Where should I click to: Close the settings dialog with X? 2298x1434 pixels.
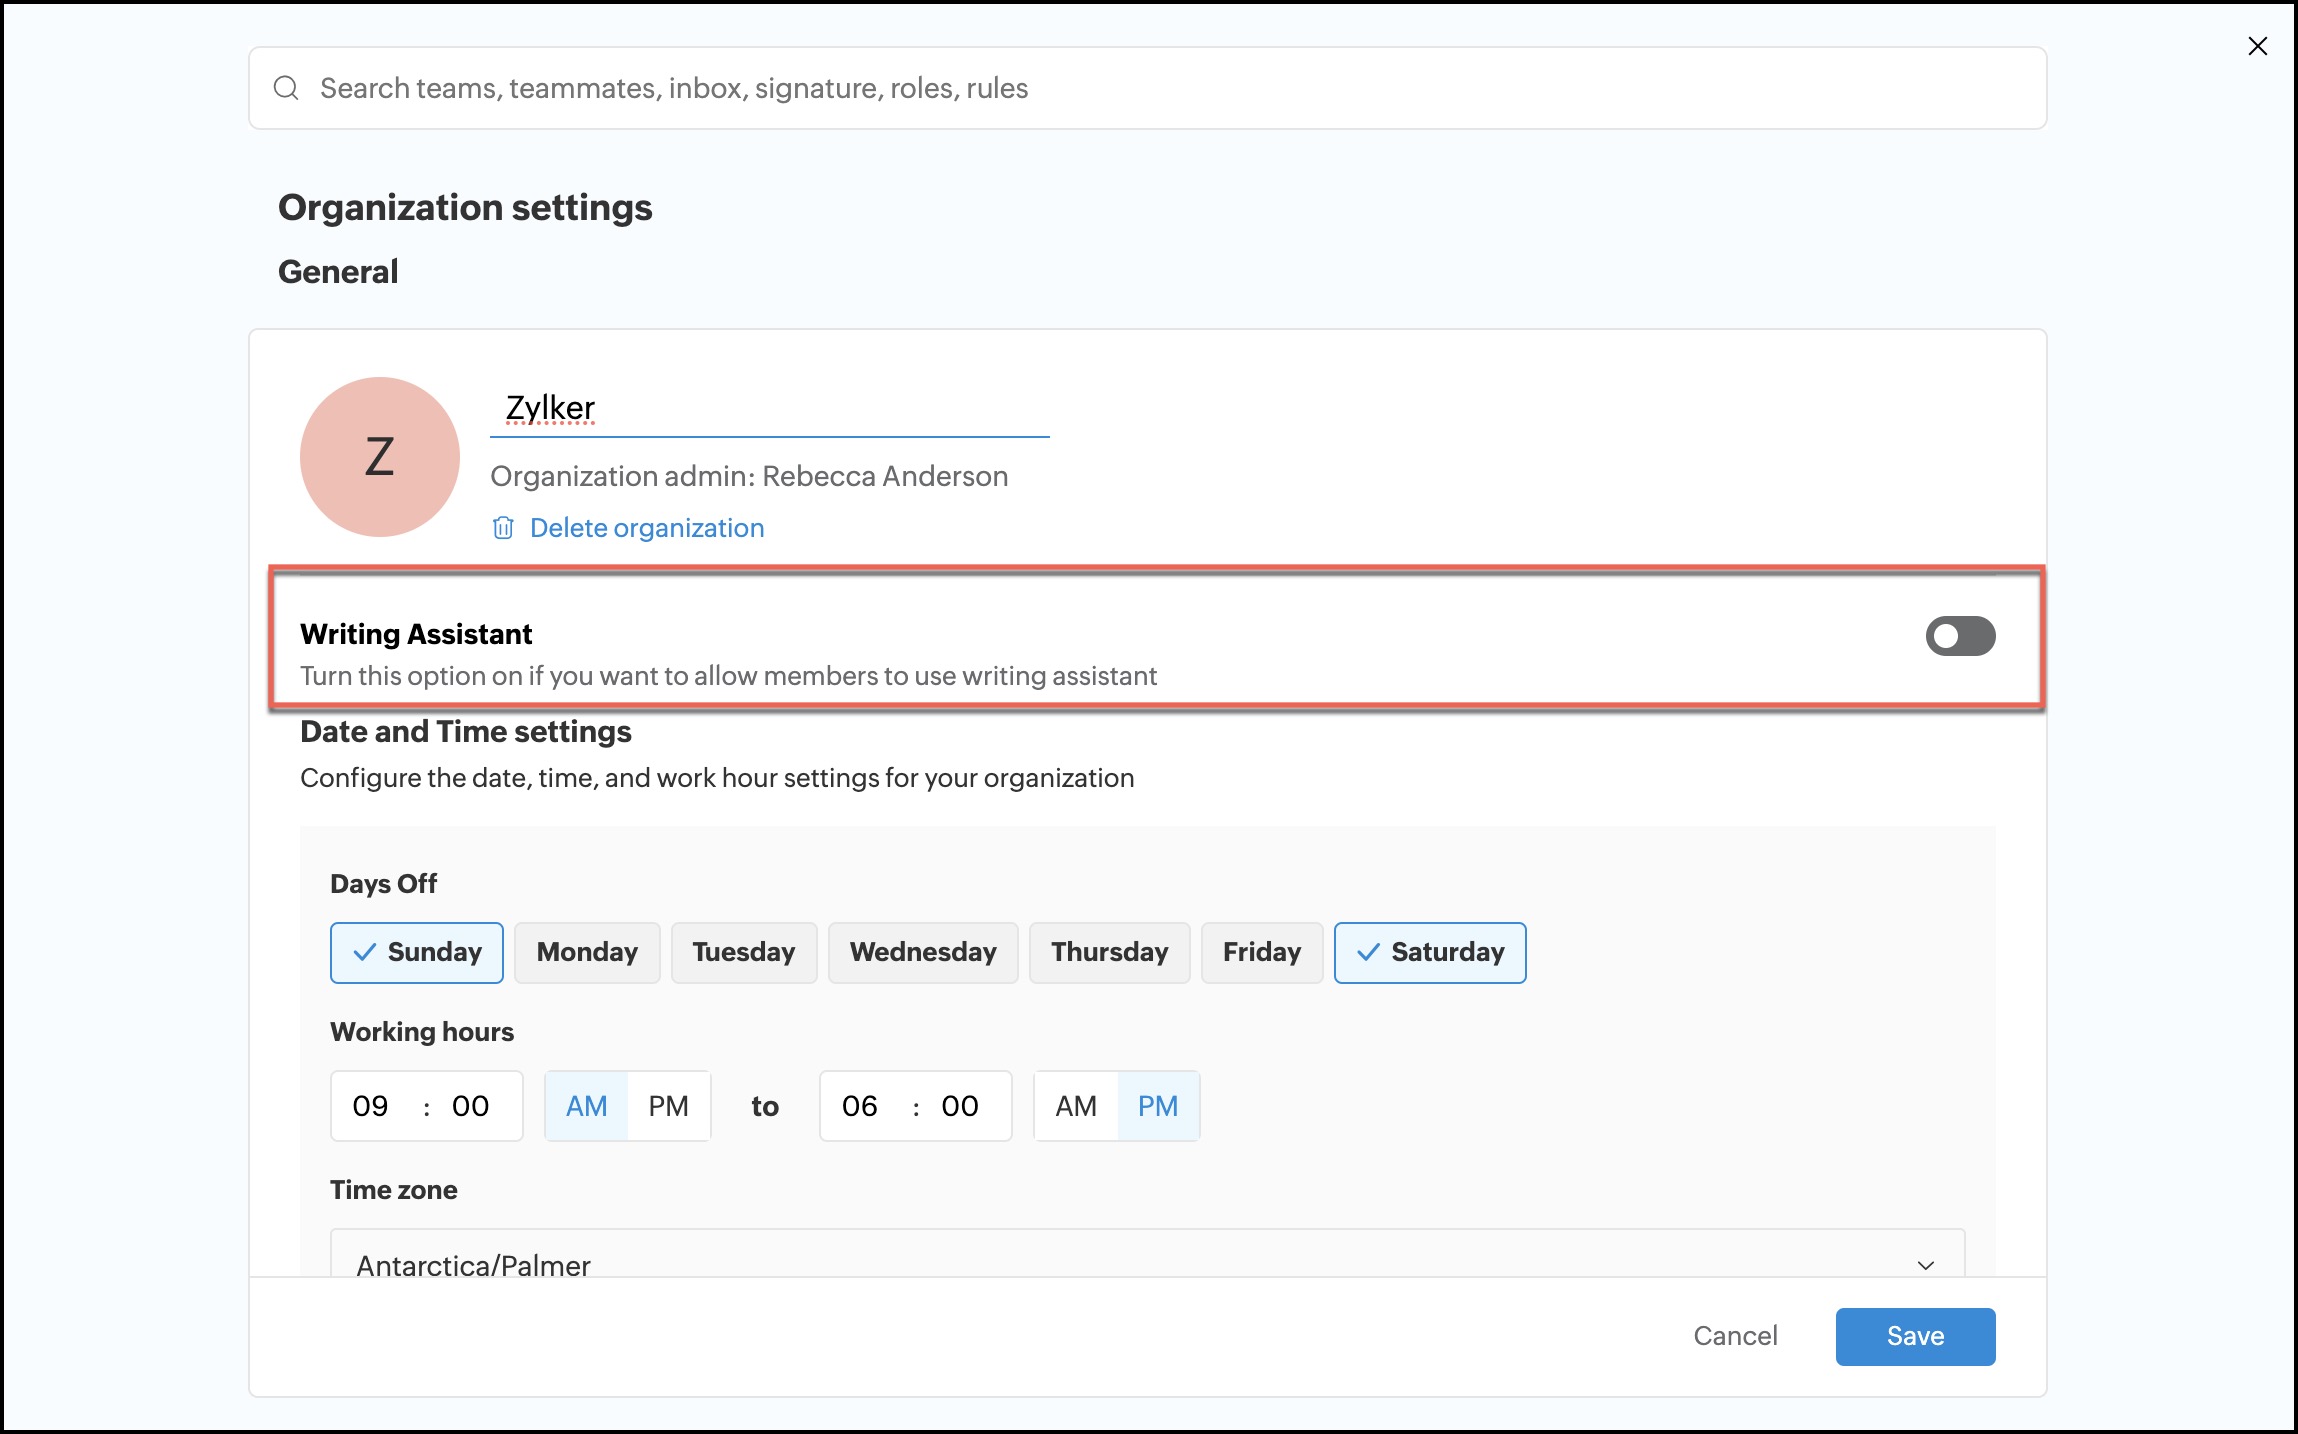pos(2257,46)
